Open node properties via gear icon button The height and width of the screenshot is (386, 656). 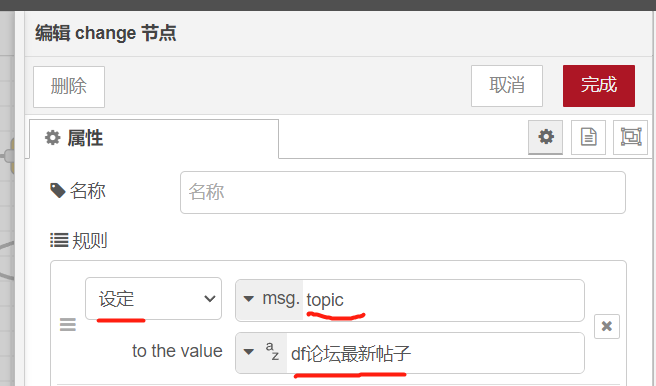pos(546,137)
